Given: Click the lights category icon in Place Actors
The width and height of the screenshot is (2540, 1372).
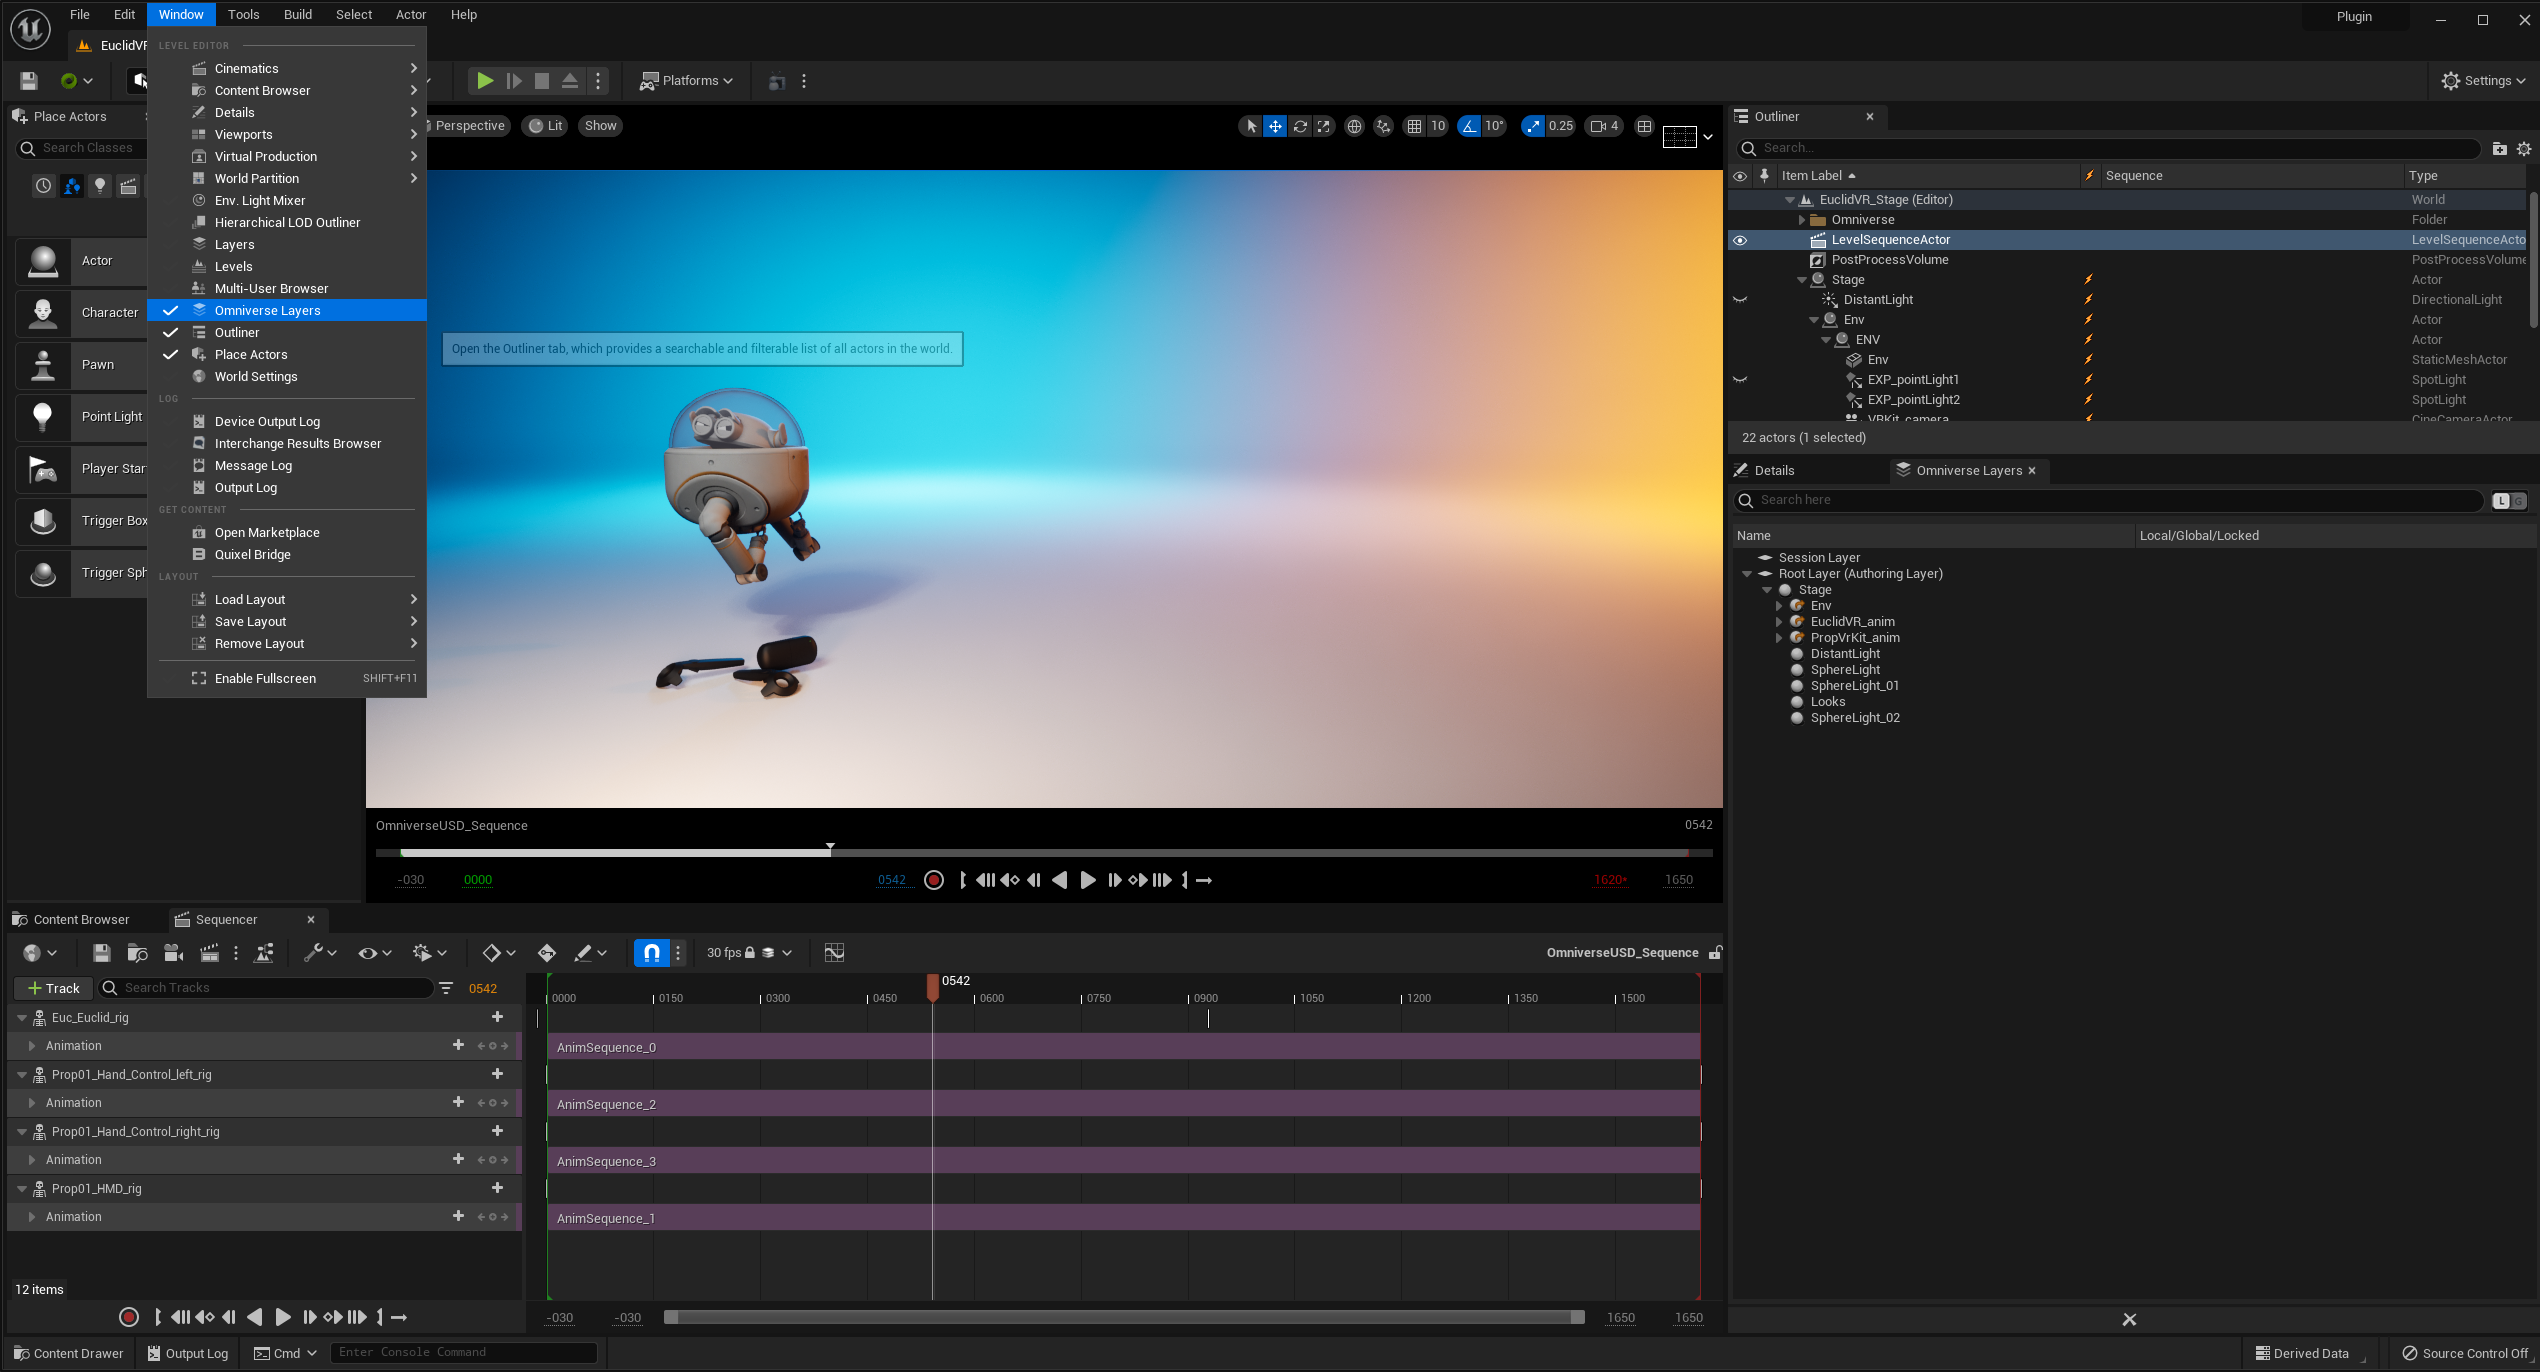Looking at the screenshot, I should pyautogui.click(x=100, y=186).
